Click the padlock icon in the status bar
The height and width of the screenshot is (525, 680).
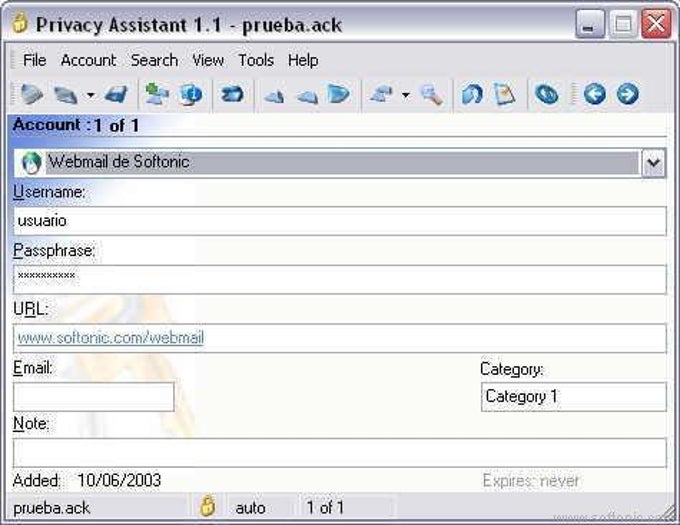coord(207,505)
